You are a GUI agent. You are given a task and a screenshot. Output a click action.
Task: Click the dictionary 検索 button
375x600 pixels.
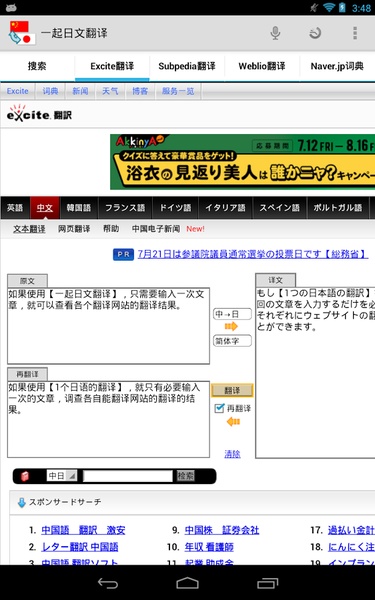click(186, 476)
